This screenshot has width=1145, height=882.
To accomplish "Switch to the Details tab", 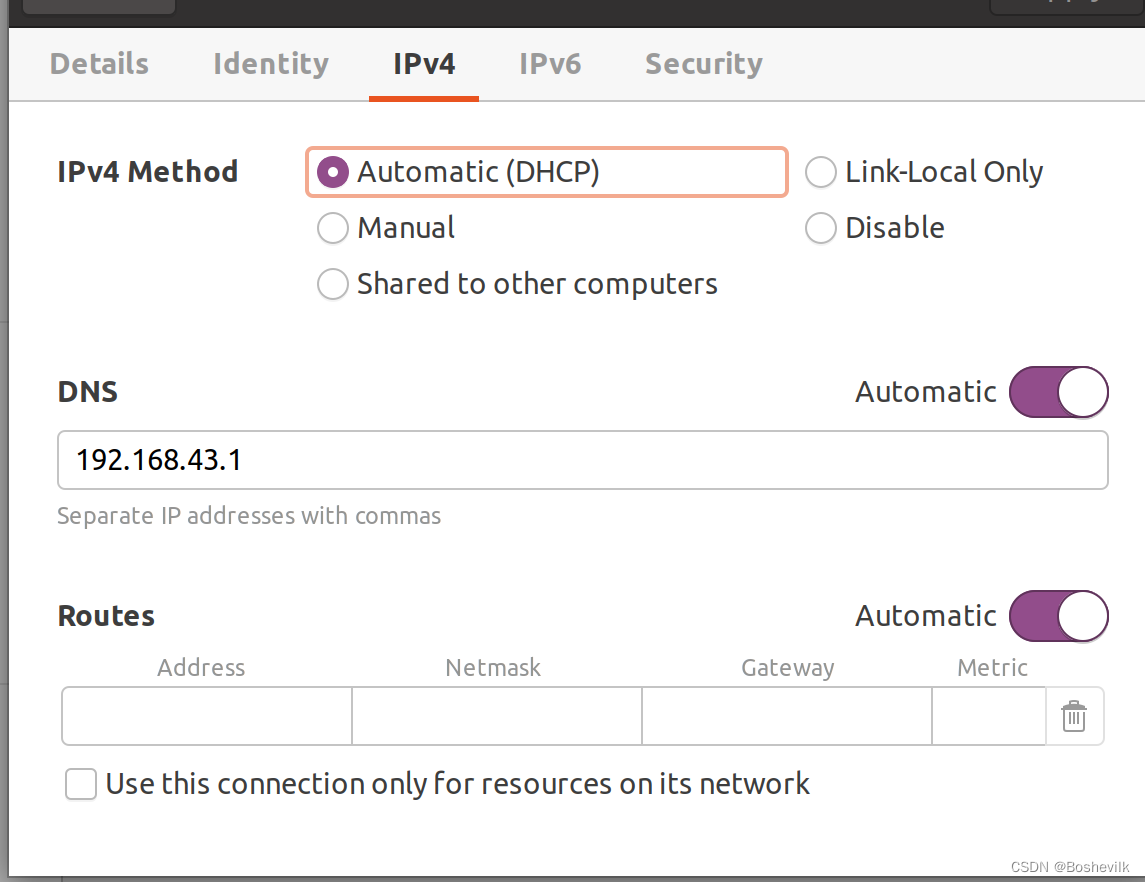I will (99, 64).
